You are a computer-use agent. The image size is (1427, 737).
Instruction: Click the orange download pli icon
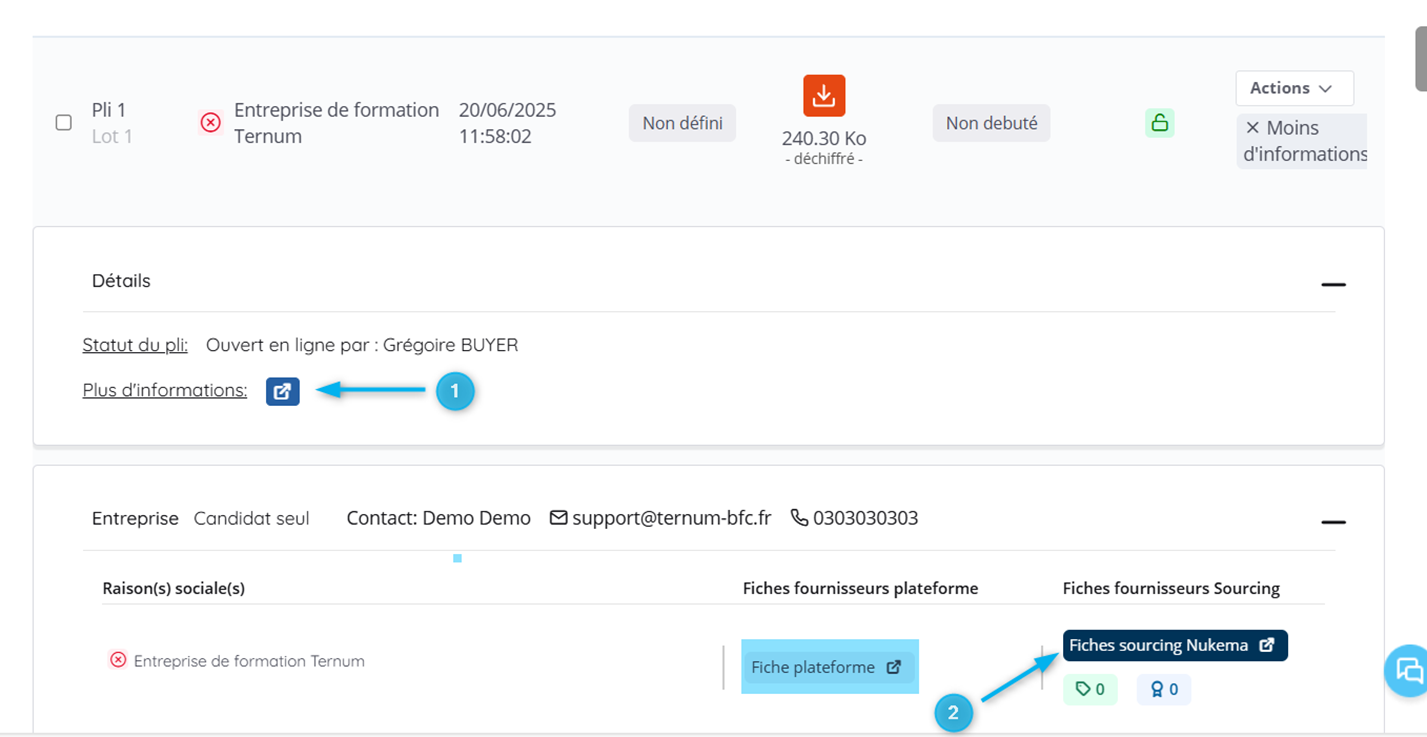[x=824, y=96]
